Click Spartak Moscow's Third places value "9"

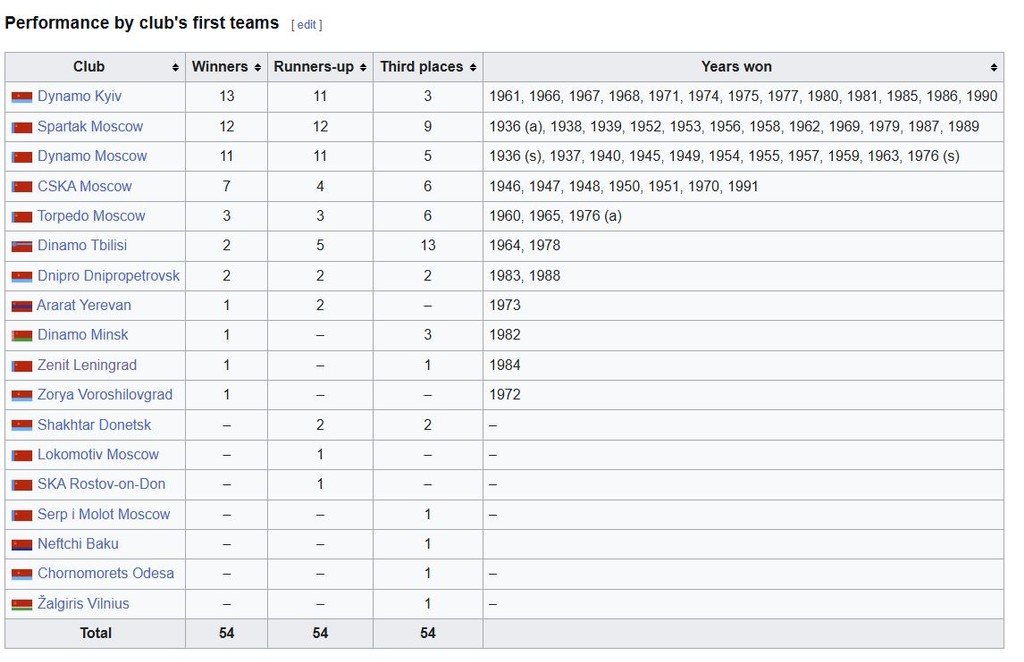click(x=428, y=127)
